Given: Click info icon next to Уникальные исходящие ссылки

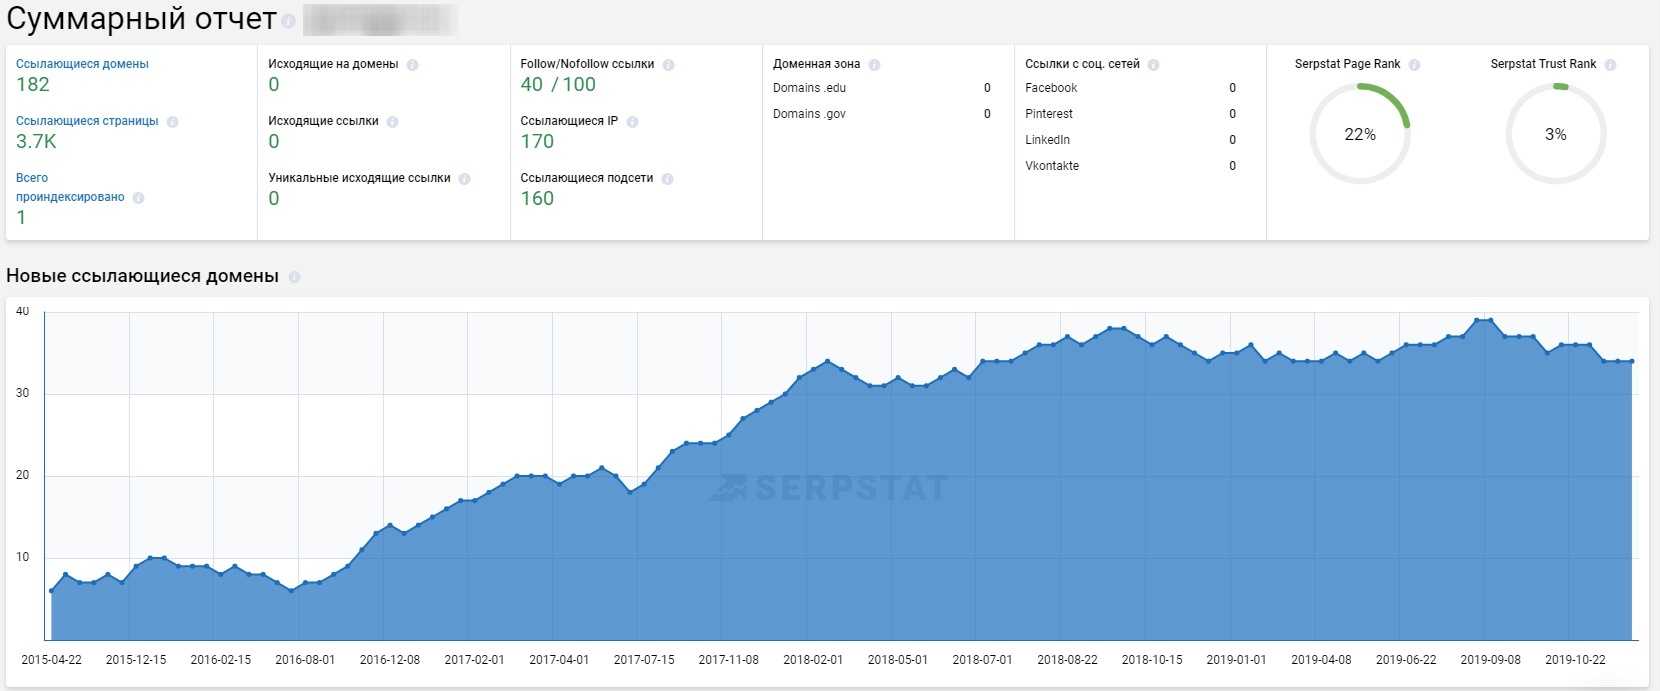Looking at the screenshot, I should [464, 179].
